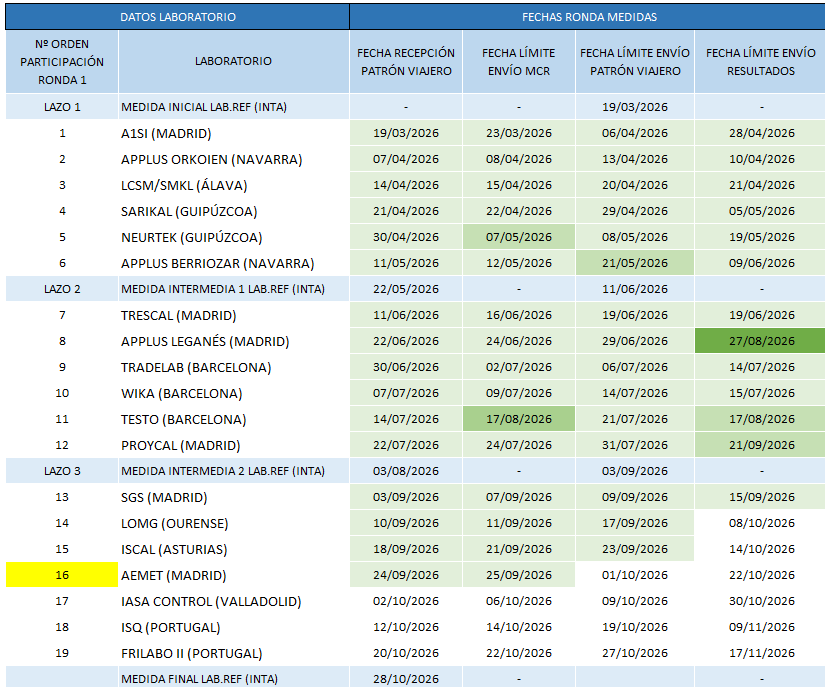Select the TESTO (BARCELONA) cell

click(234, 419)
